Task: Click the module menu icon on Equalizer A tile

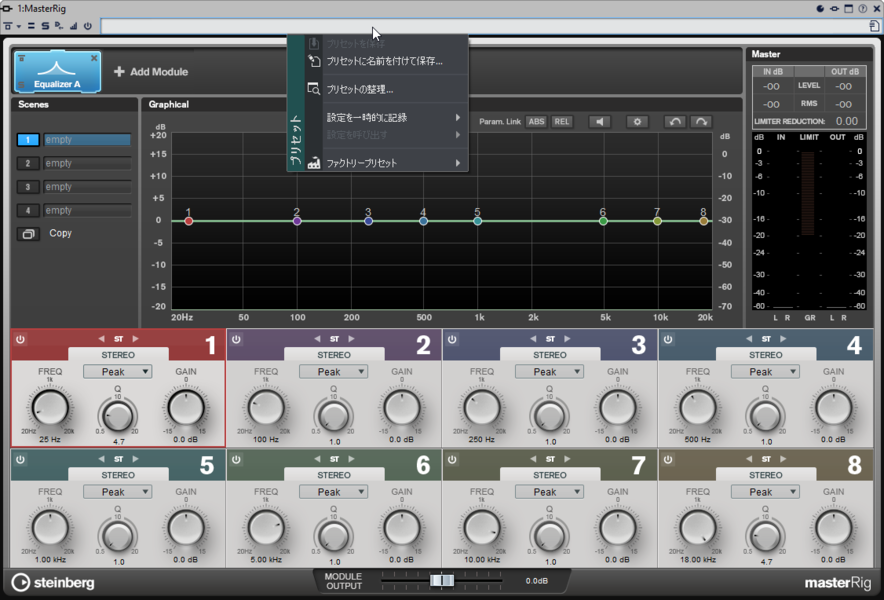Action: [x=21, y=58]
